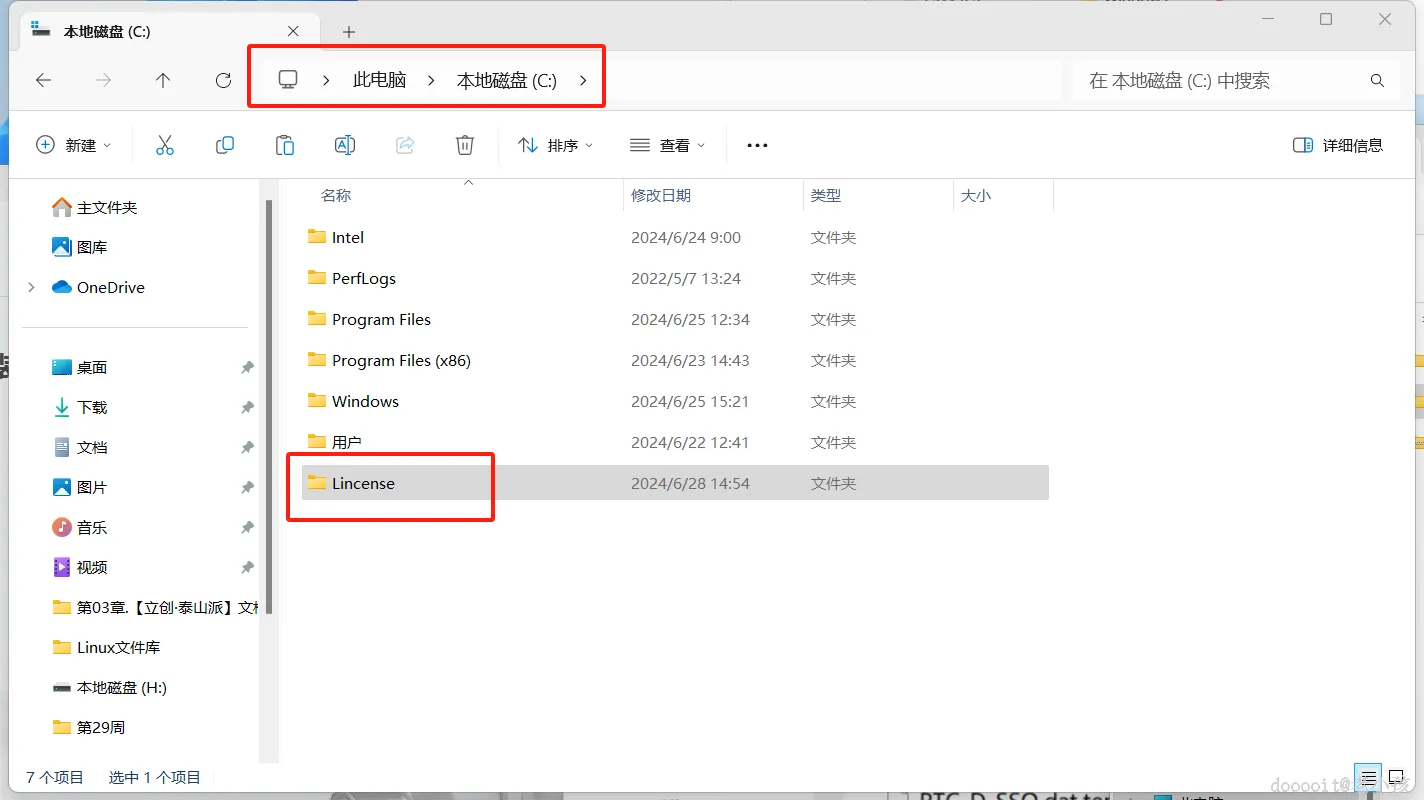
Task: Open 音乐 in the sidebar
Action: click(x=92, y=527)
